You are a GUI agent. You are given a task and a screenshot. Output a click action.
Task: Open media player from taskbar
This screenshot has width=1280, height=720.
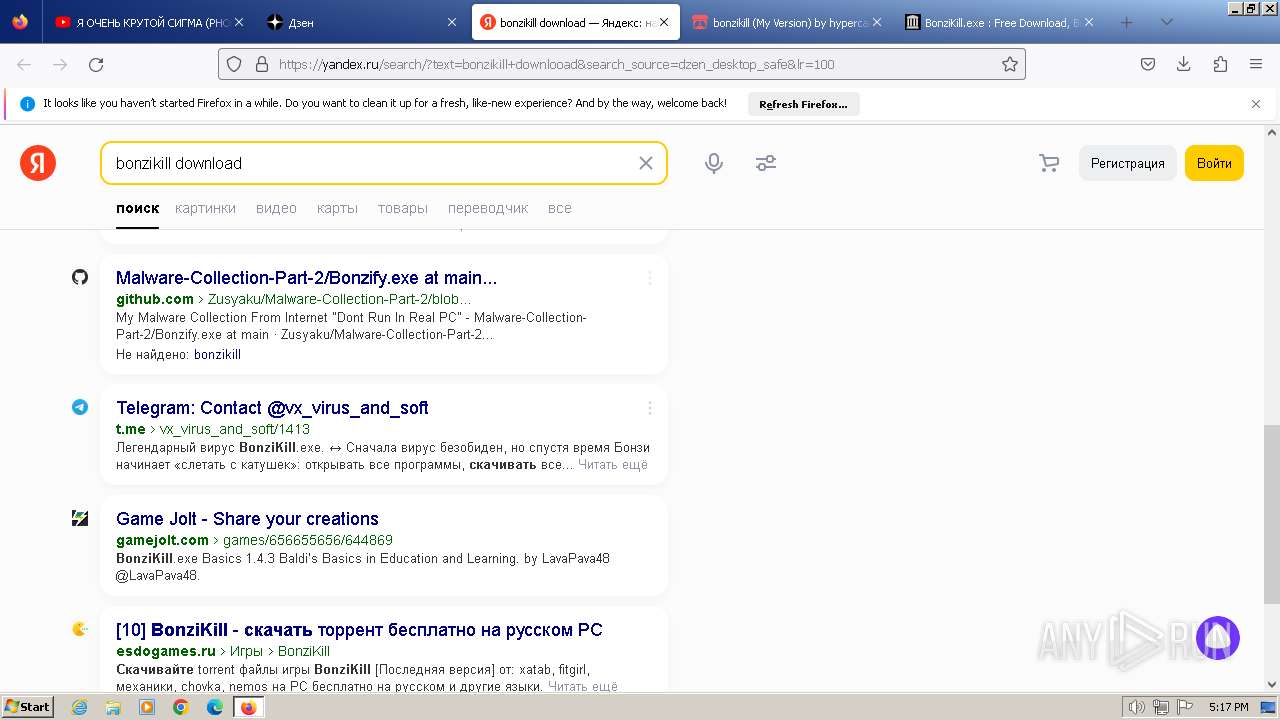pos(147,707)
